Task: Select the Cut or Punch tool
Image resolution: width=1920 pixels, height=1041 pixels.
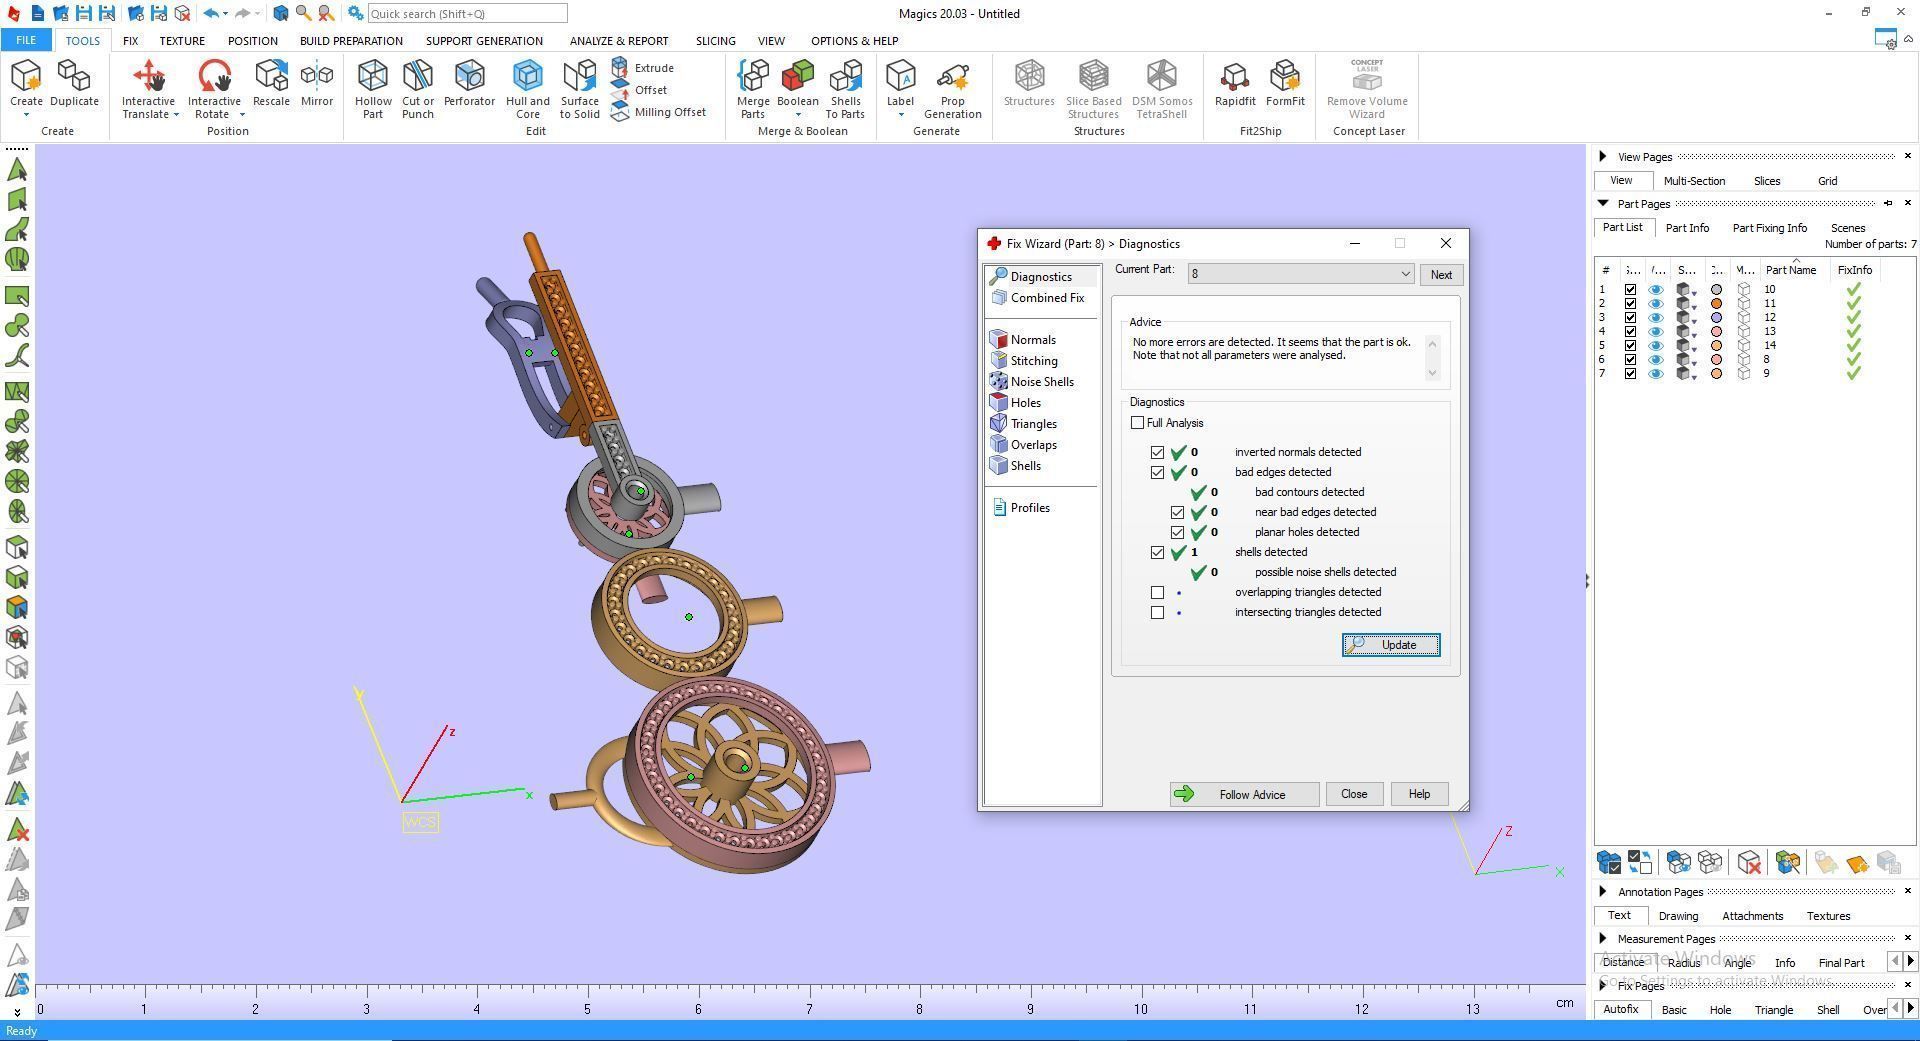Action: click(x=418, y=89)
